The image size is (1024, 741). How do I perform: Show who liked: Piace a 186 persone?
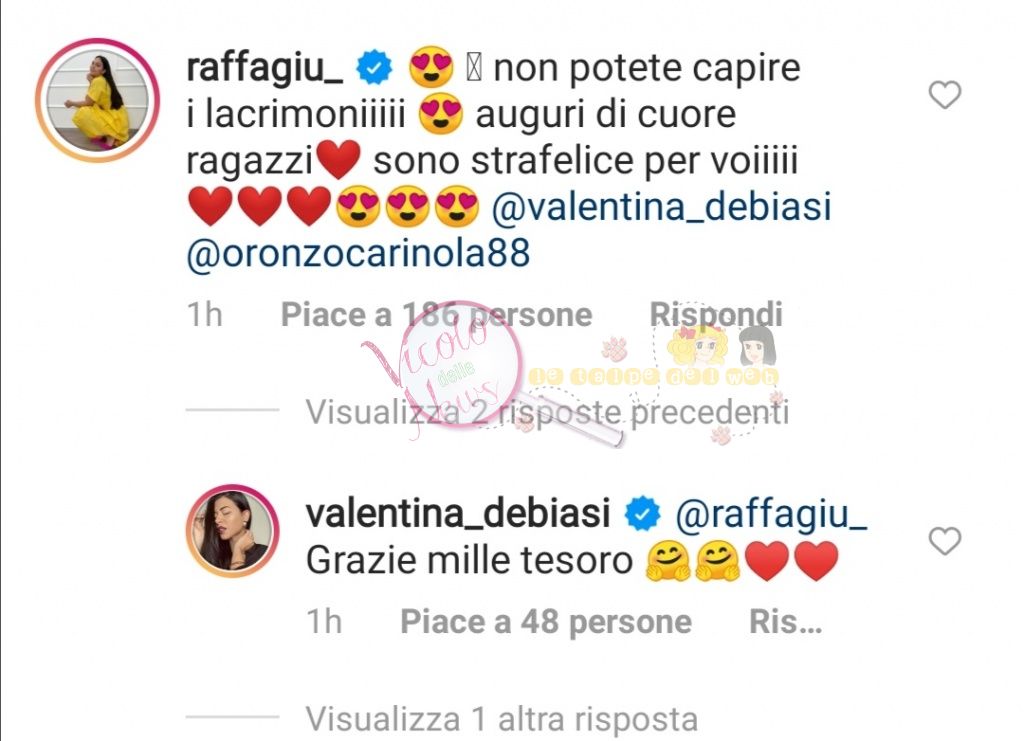point(436,315)
